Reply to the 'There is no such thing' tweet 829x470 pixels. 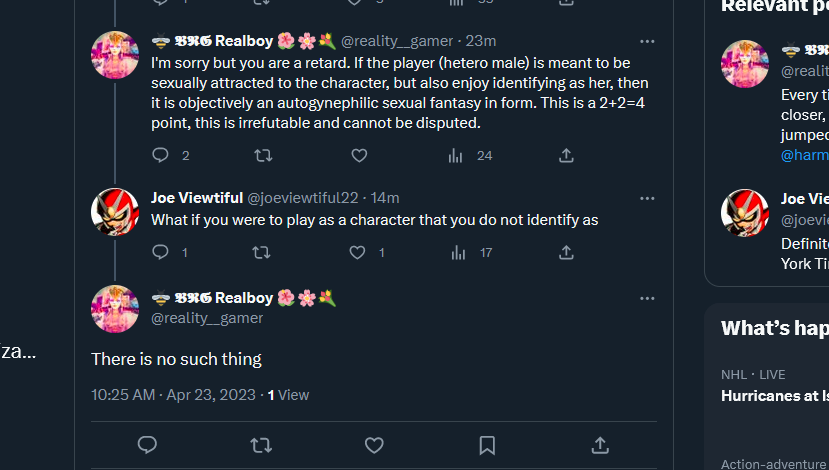coord(147,445)
